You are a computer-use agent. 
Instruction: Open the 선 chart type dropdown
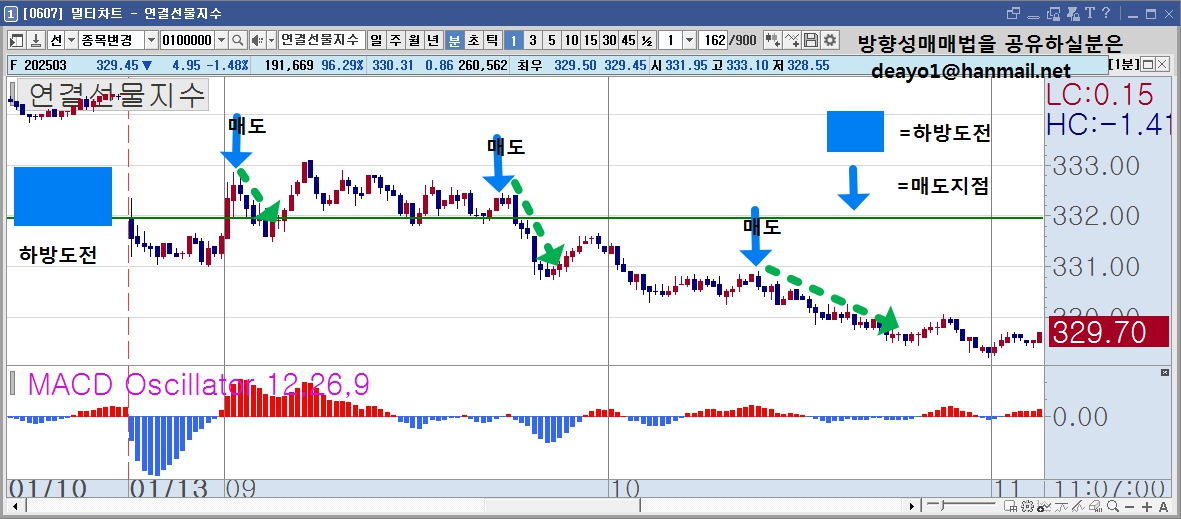coord(71,40)
